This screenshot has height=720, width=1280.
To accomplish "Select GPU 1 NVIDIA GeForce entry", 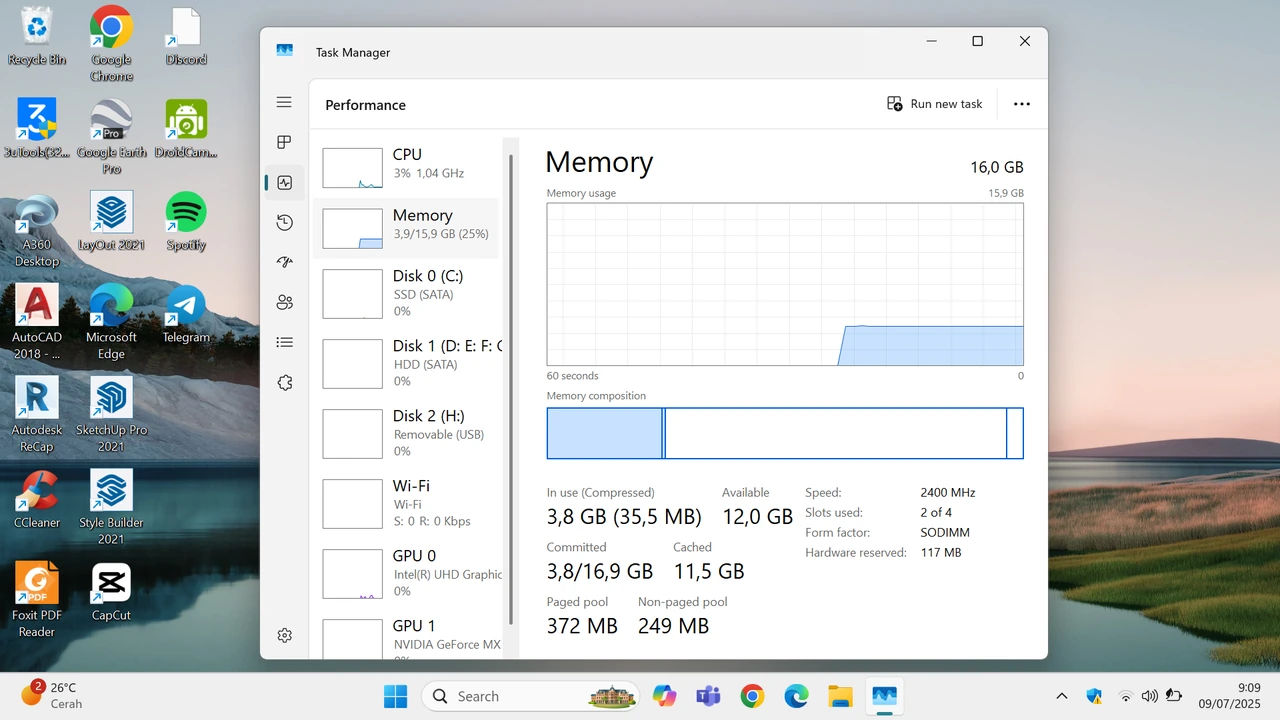I will pos(406,637).
